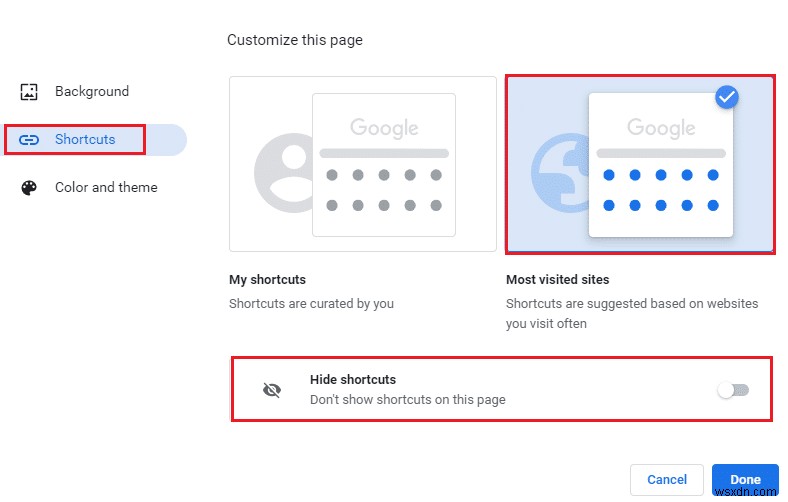Click the blue checkmark badge on Most visited
Screen dimensions: 788x502
pos(727,97)
